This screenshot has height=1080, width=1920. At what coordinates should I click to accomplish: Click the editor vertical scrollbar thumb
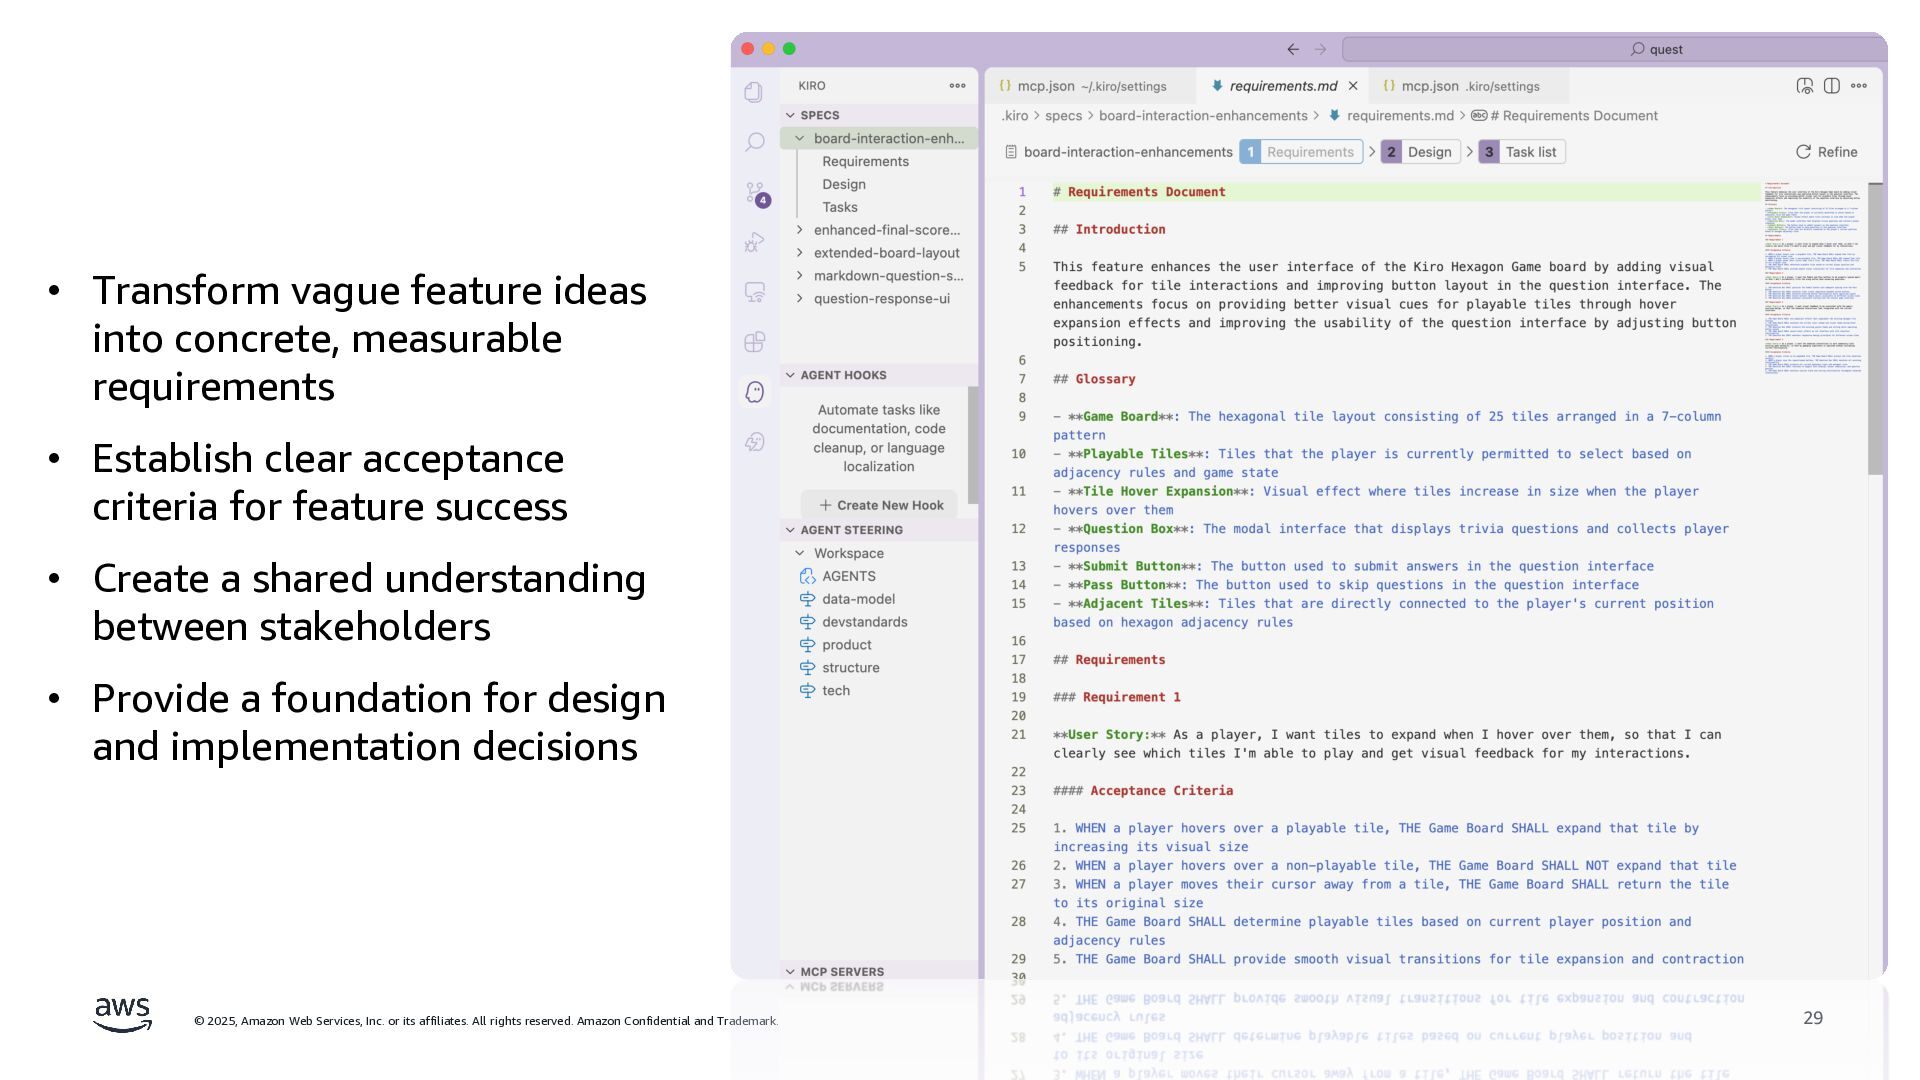click(1875, 330)
